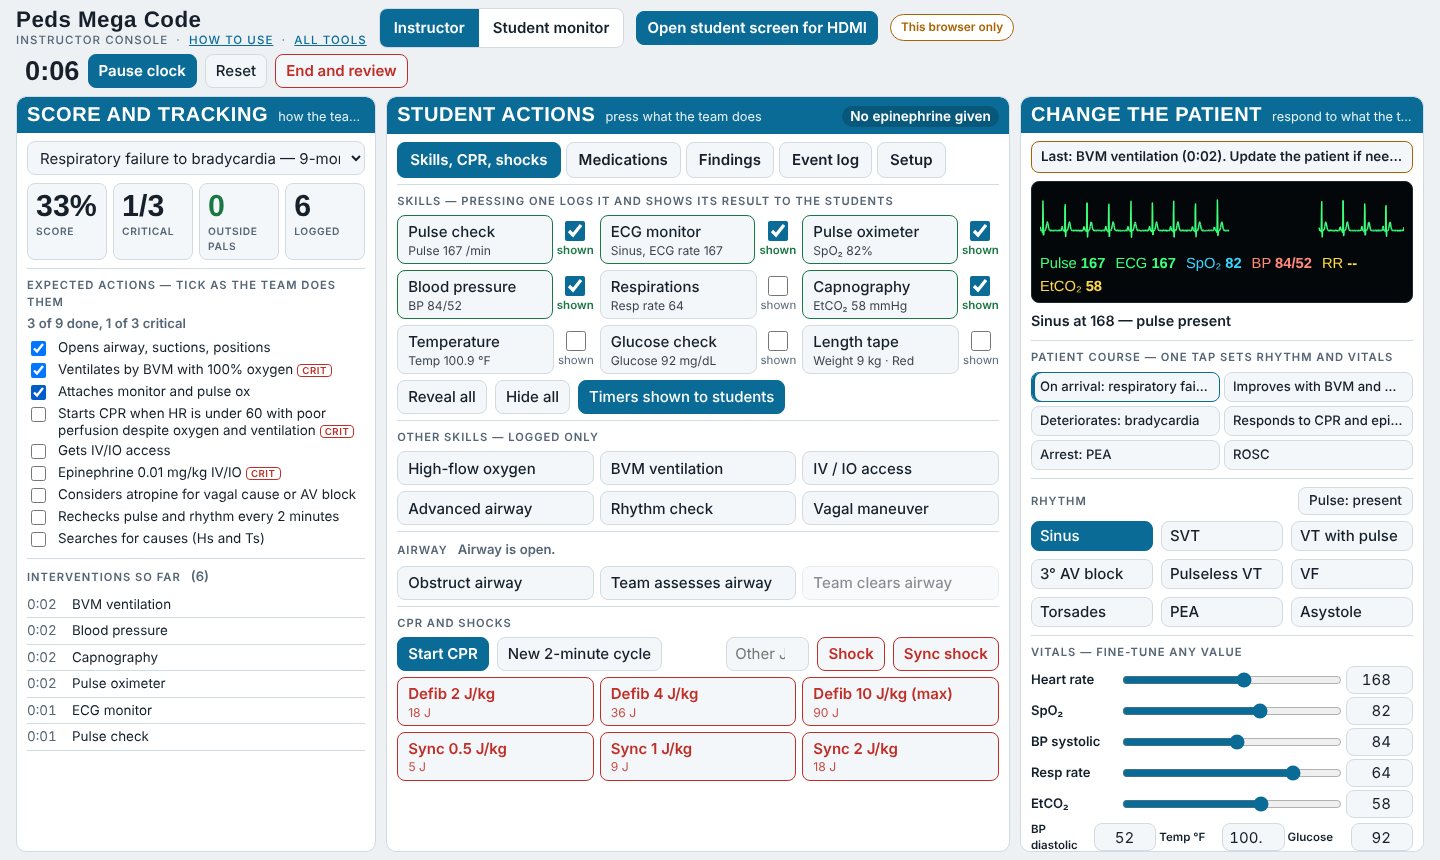
Task: Open the ALL TOOLS link
Action: pos(330,40)
